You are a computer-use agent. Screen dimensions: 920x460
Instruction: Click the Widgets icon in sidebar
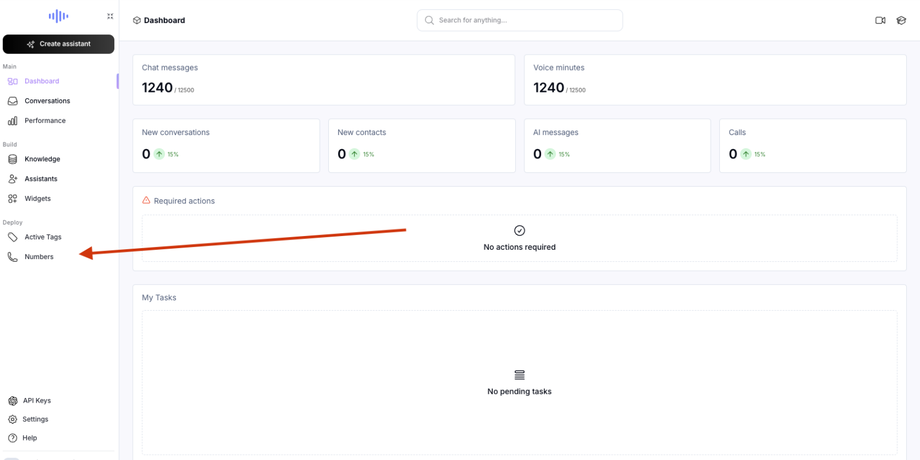[x=13, y=199]
